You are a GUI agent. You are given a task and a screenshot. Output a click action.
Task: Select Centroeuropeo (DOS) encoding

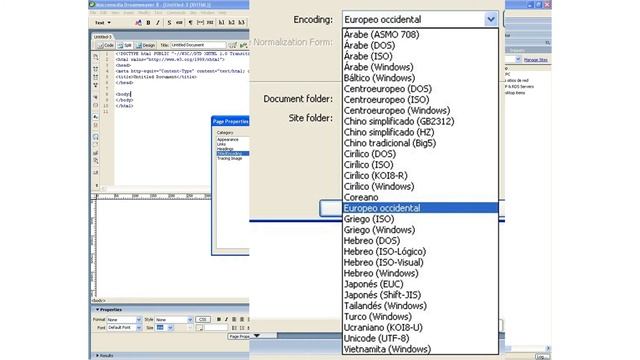point(420,89)
